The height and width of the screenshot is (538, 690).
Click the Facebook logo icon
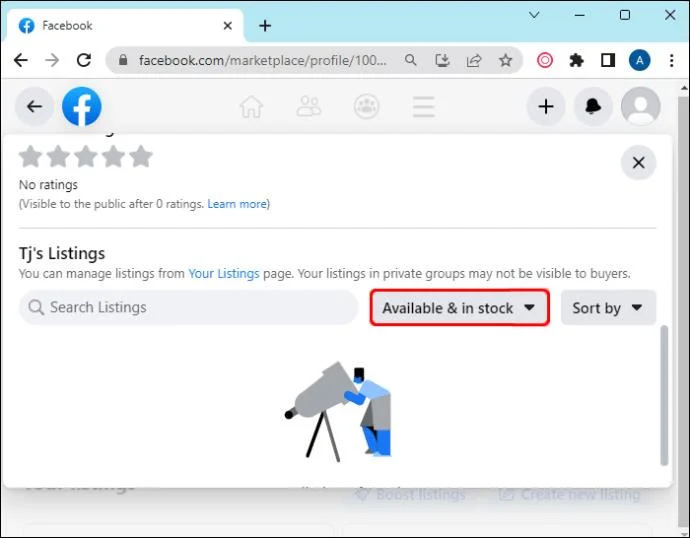tap(82, 106)
